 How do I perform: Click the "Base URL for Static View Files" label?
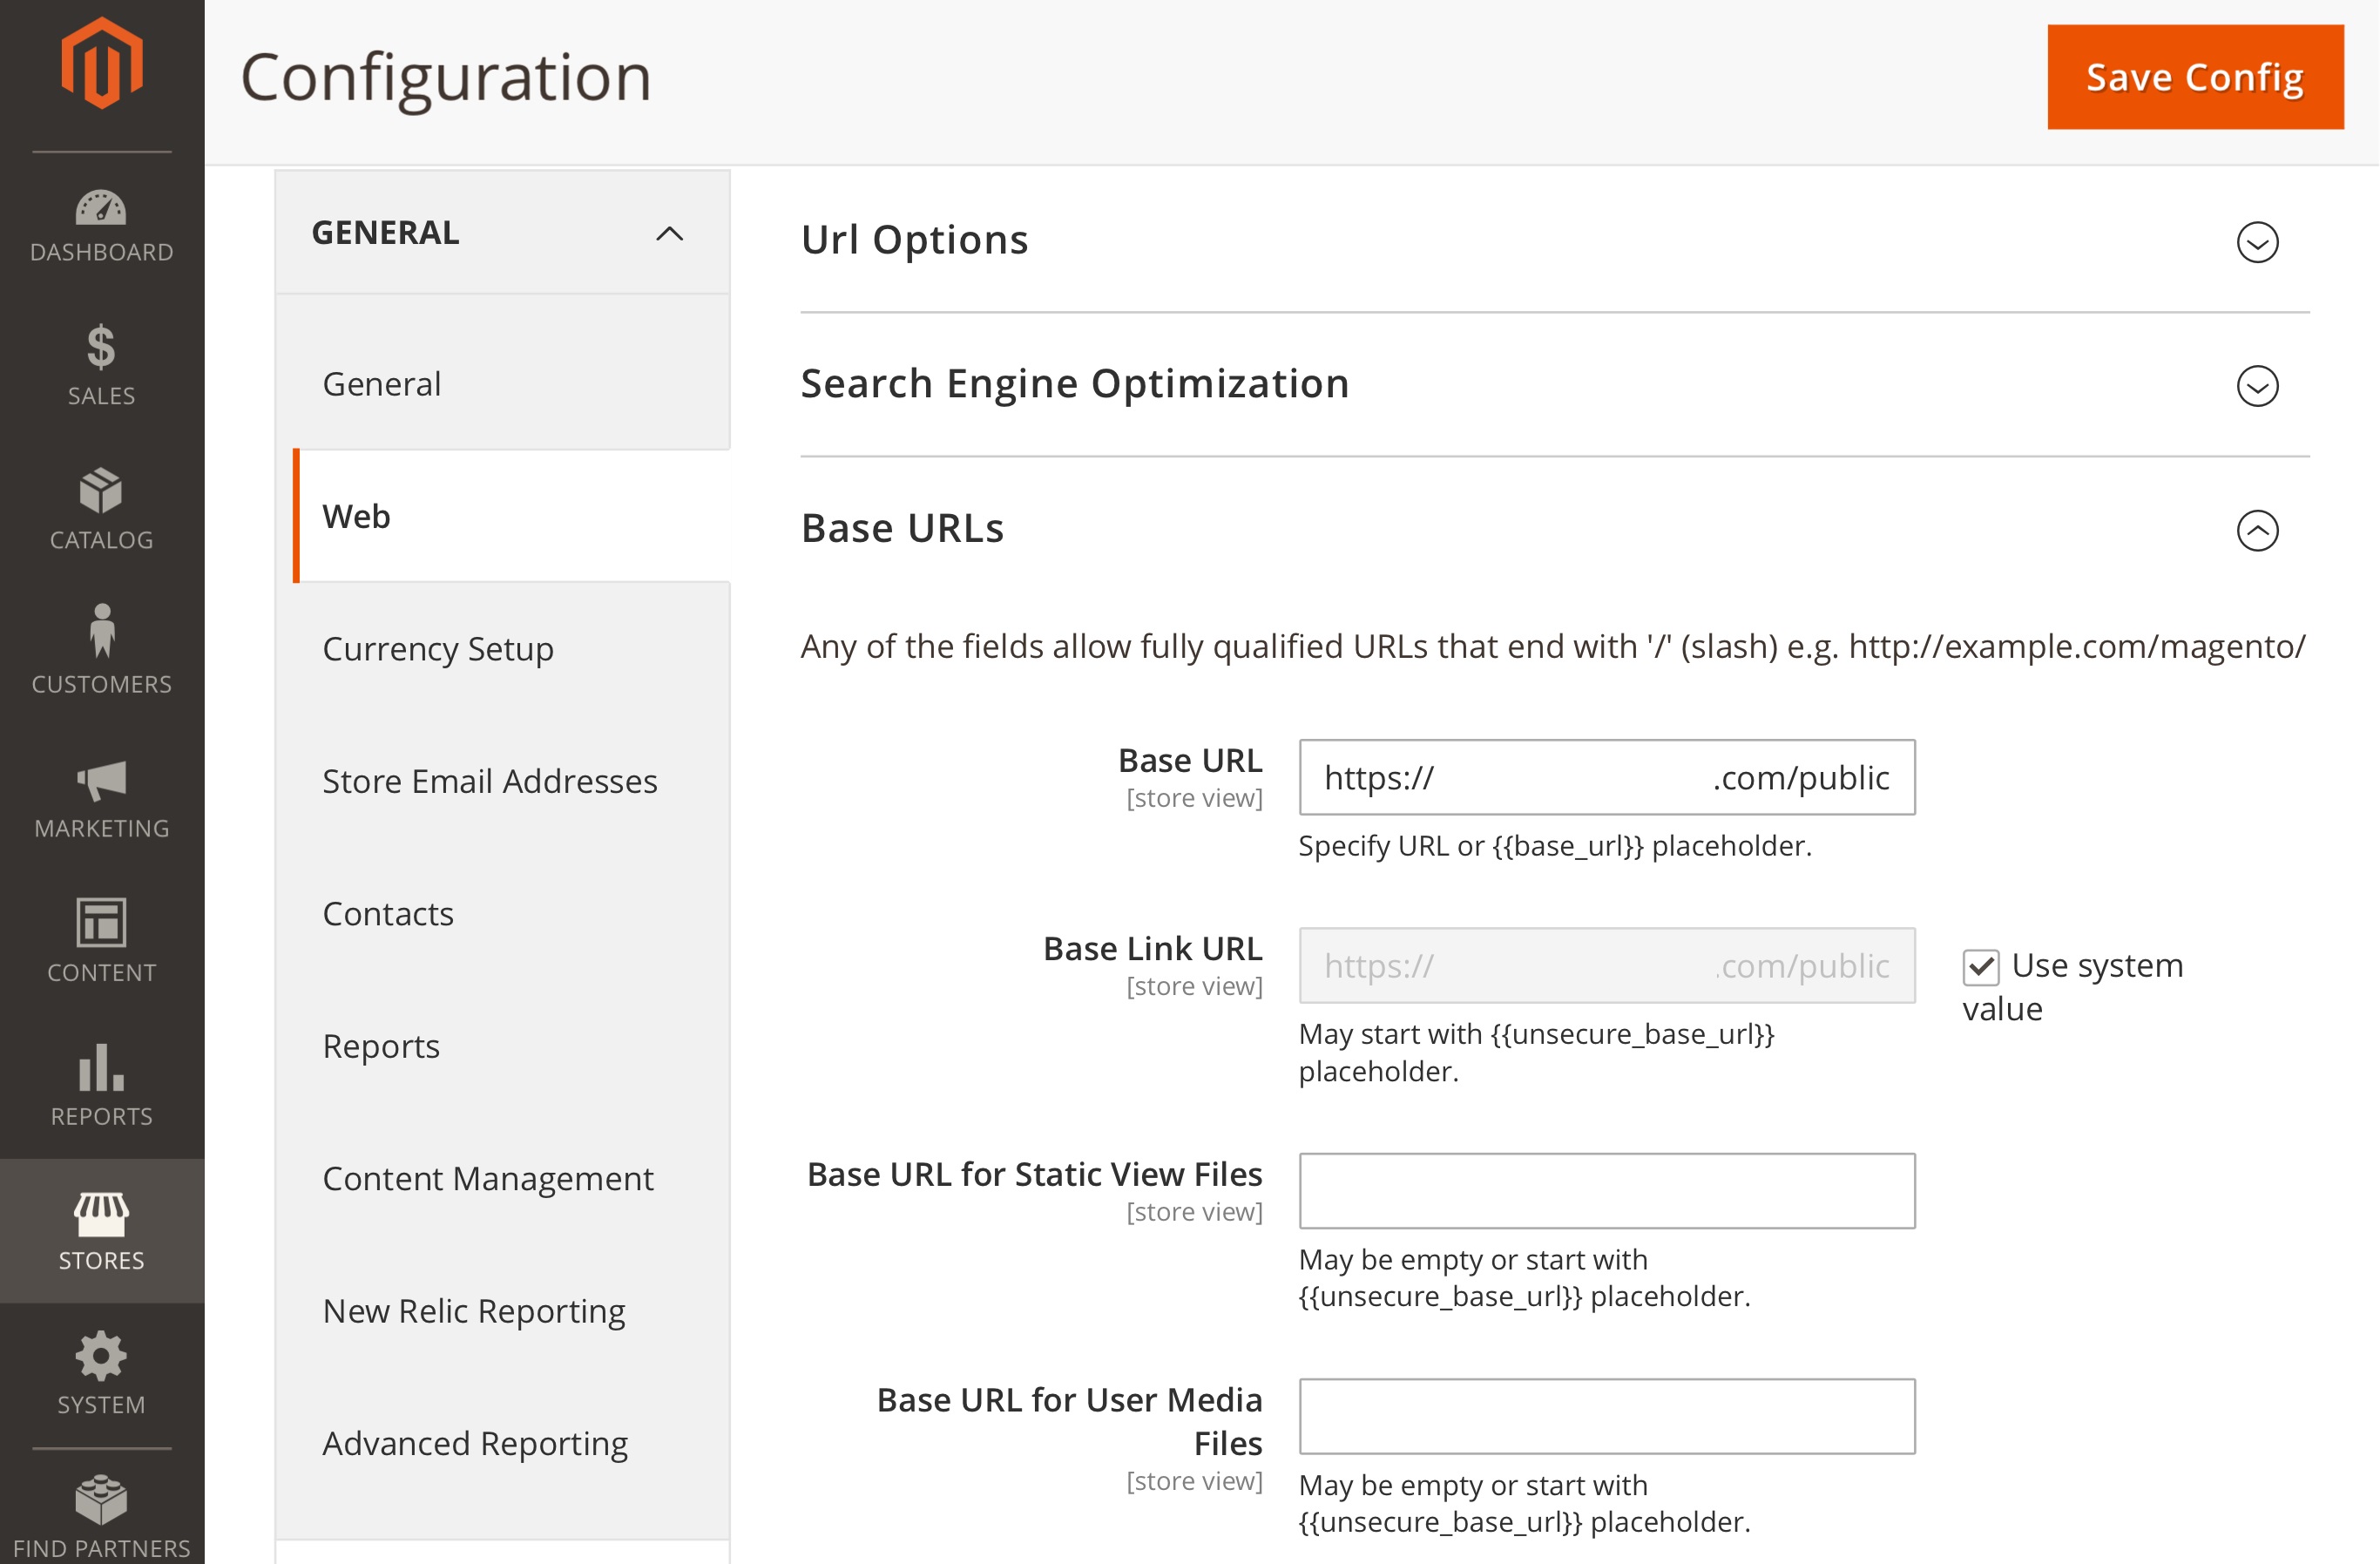point(1034,1174)
